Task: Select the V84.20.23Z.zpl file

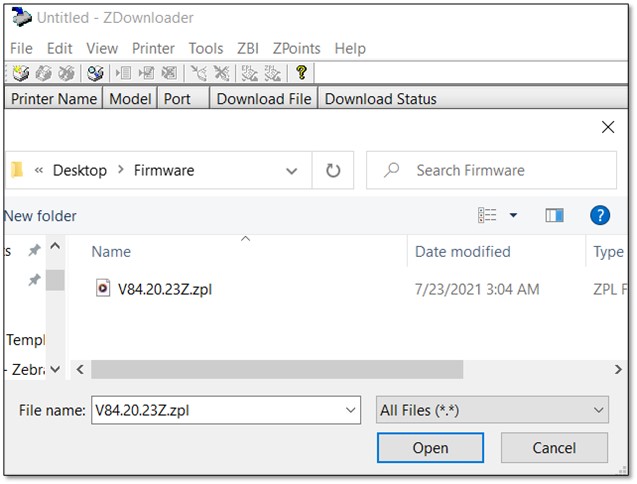Action: (x=165, y=289)
